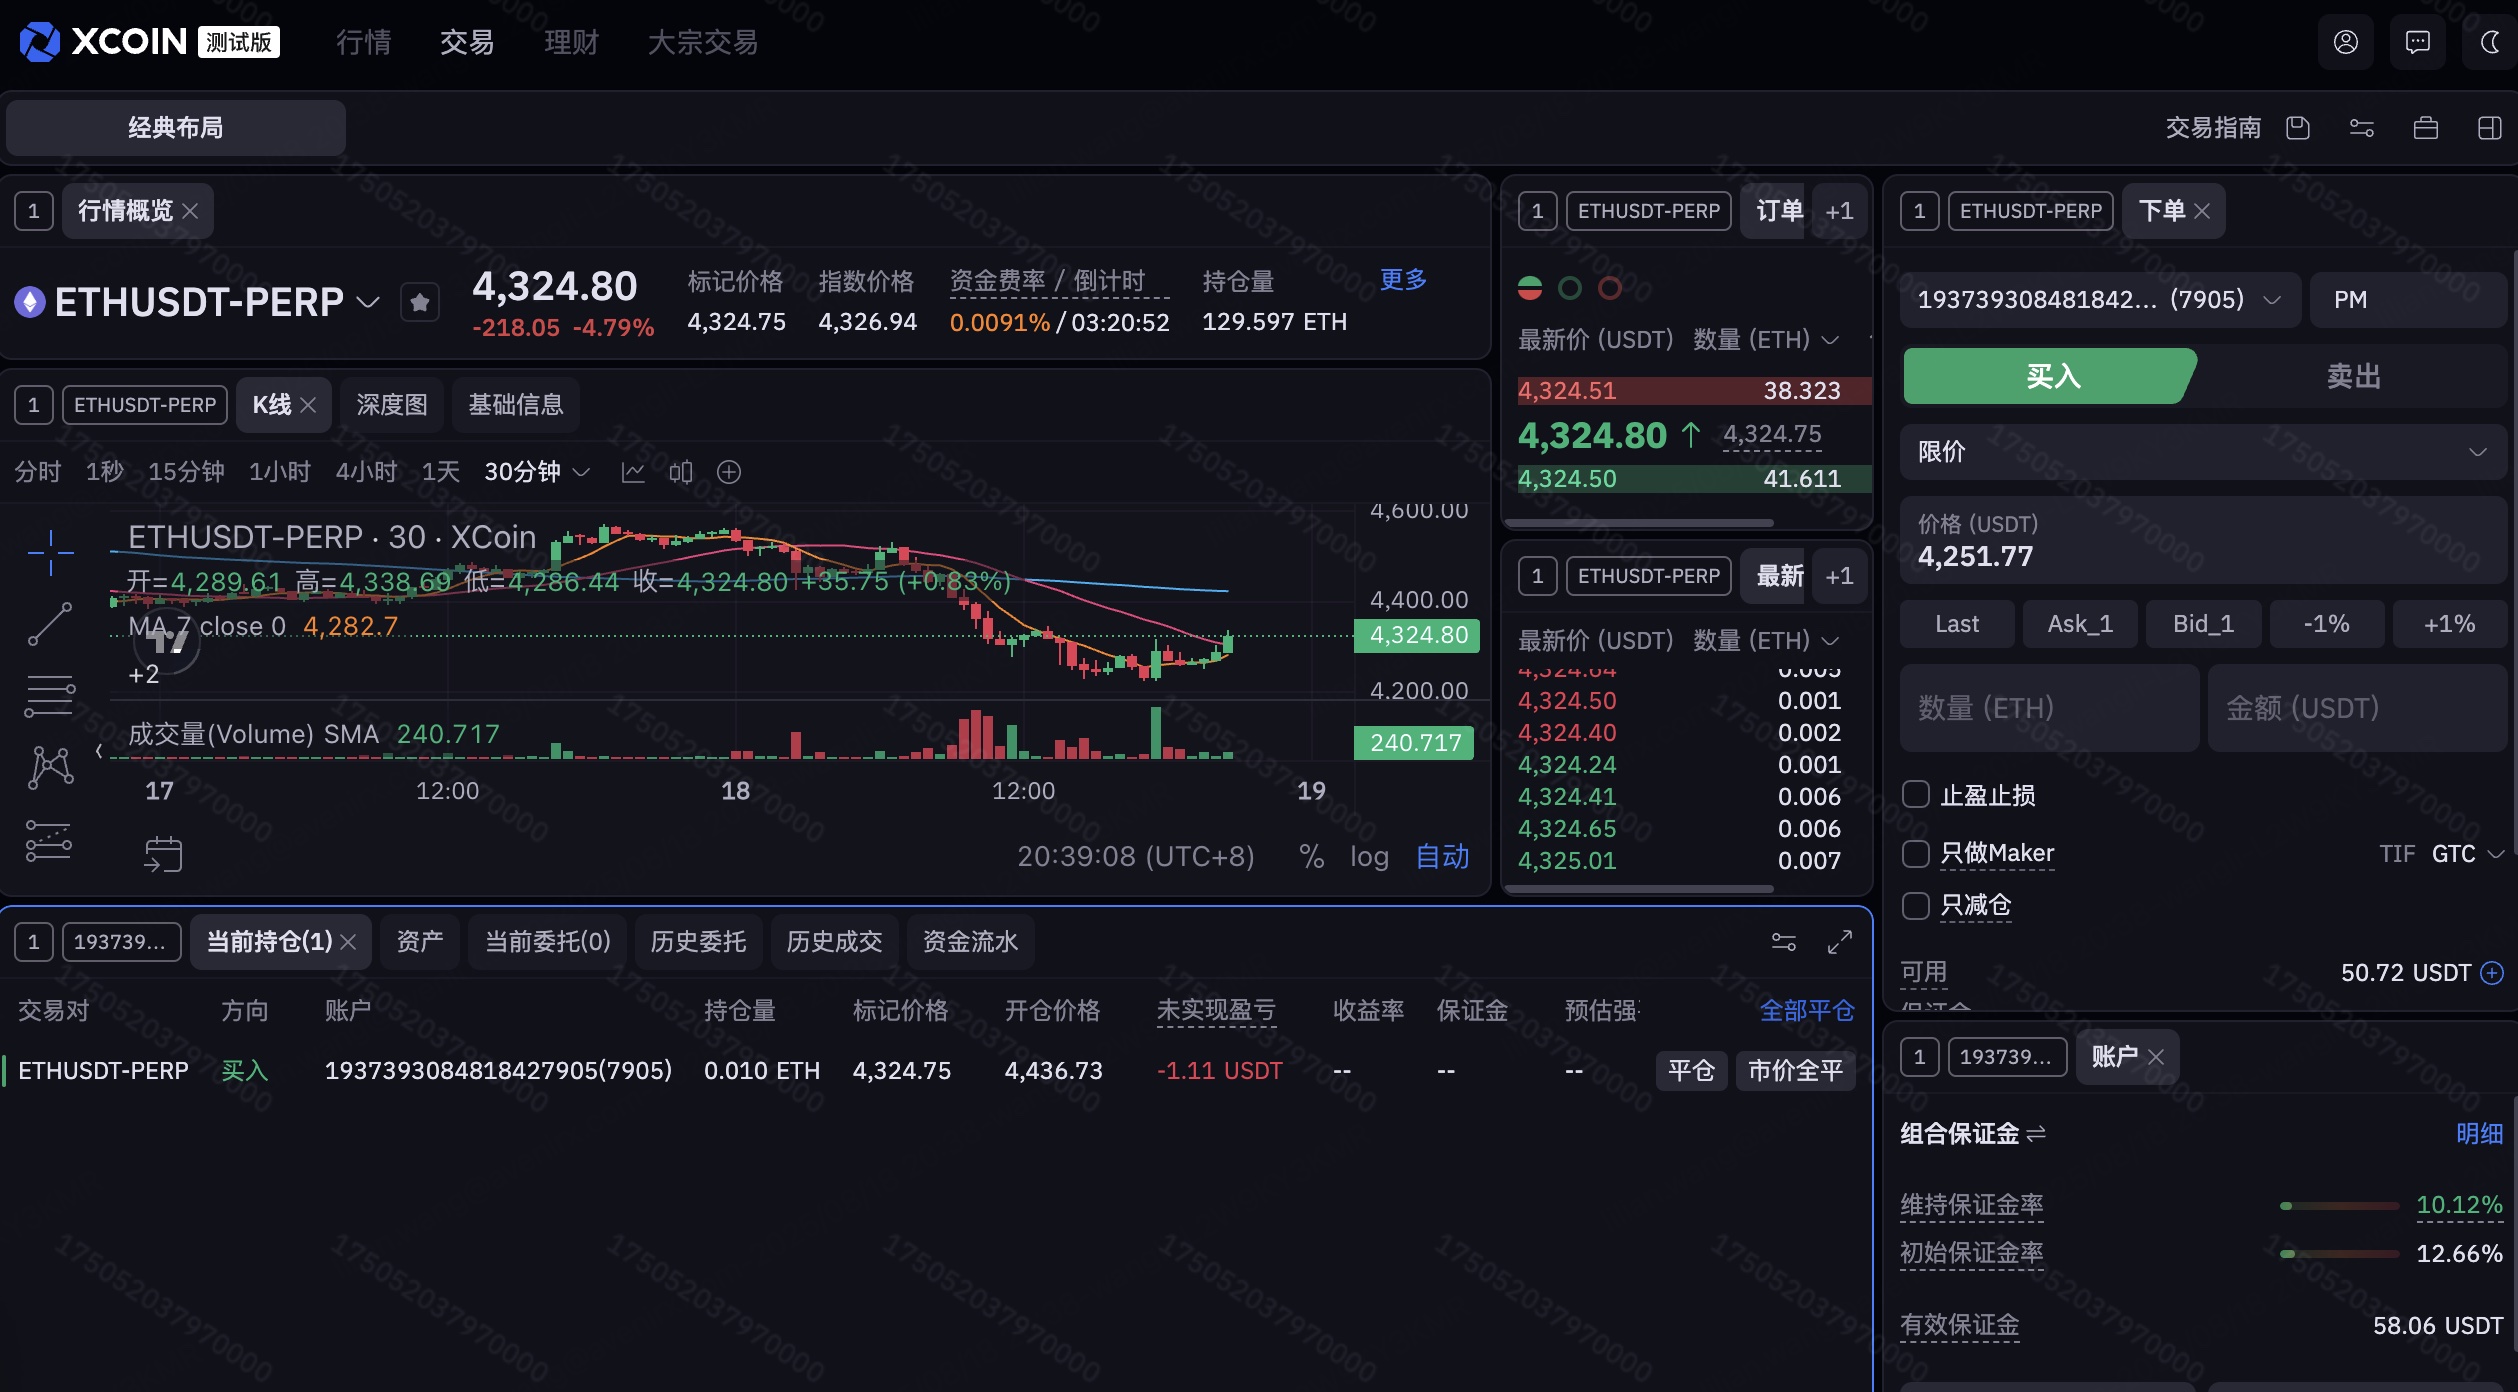Select the crosshair cursor chart tool
The height and width of the screenshot is (1392, 2518).
click(x=50, y=552)
